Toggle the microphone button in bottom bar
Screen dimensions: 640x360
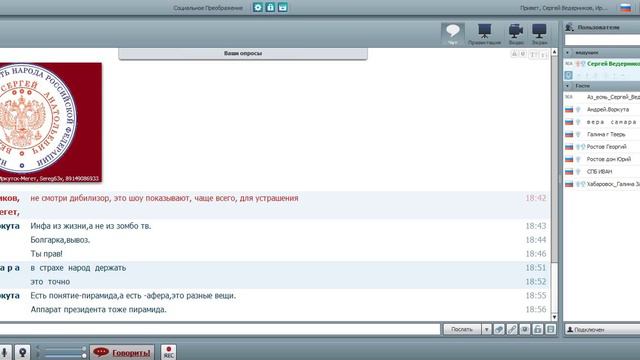pos(5,352)
